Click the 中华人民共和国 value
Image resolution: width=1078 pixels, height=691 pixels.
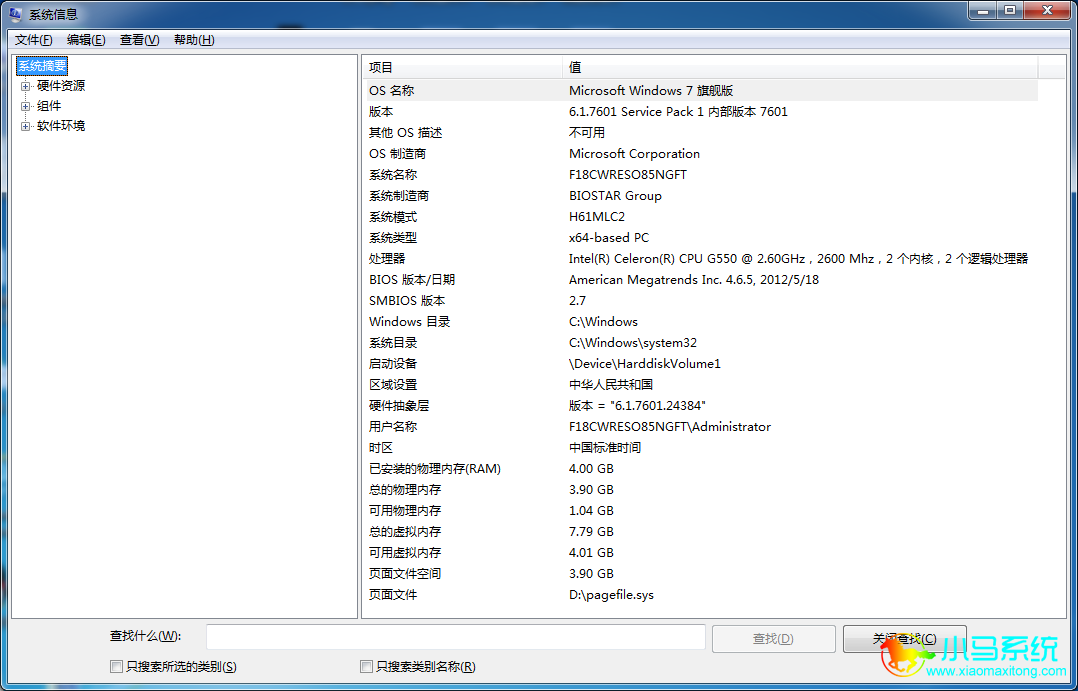coord(611,384)
